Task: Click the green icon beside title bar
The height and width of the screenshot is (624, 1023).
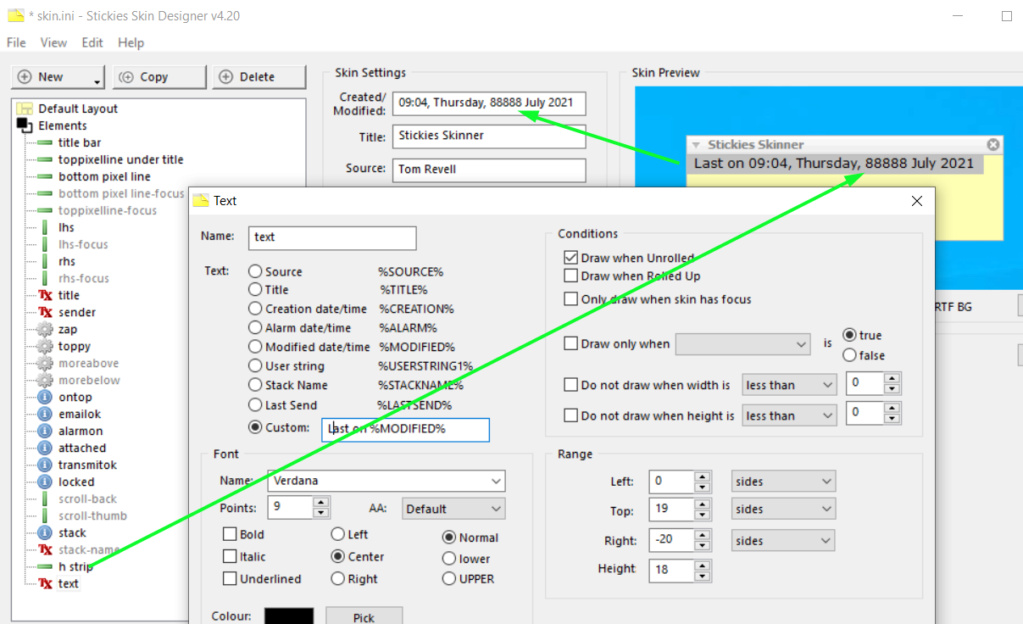Action: (x=45, y=142)
